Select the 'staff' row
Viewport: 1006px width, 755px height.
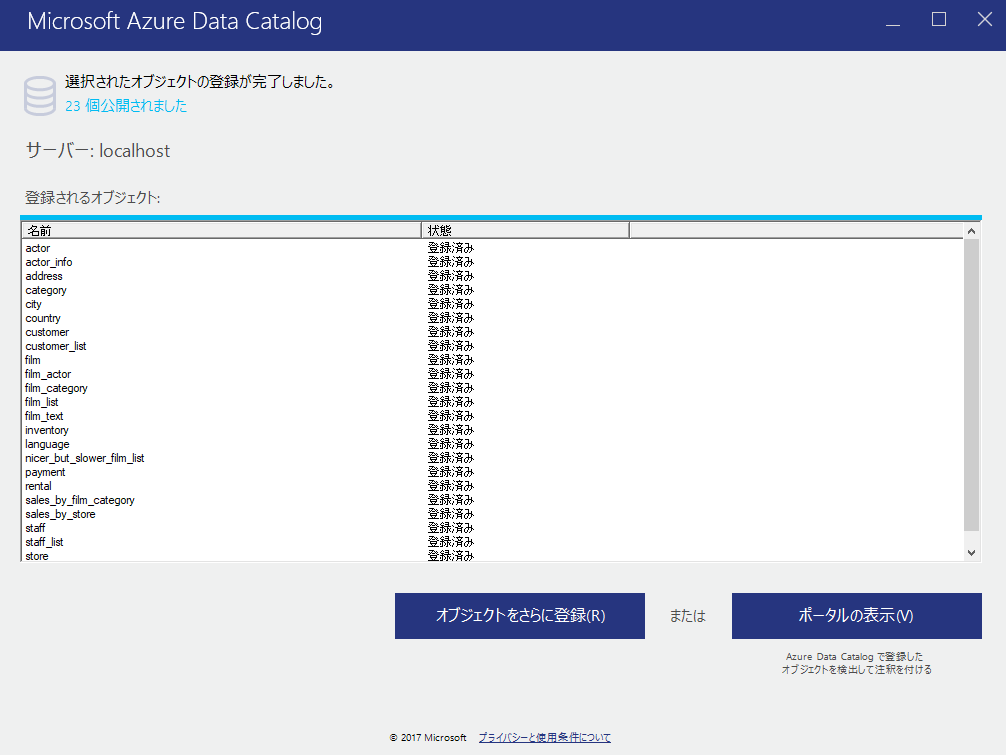[493, 529]
